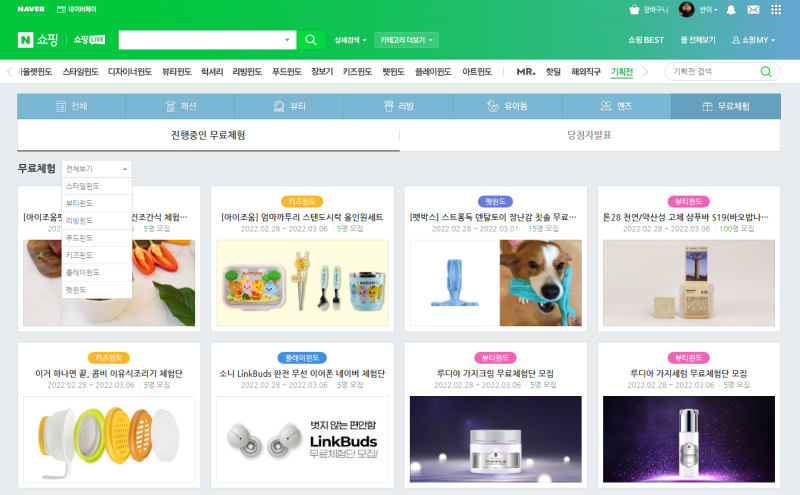800x495 pixels.
Task: Open the 루디아 가지크림 product image
Action: pos(495,439)
